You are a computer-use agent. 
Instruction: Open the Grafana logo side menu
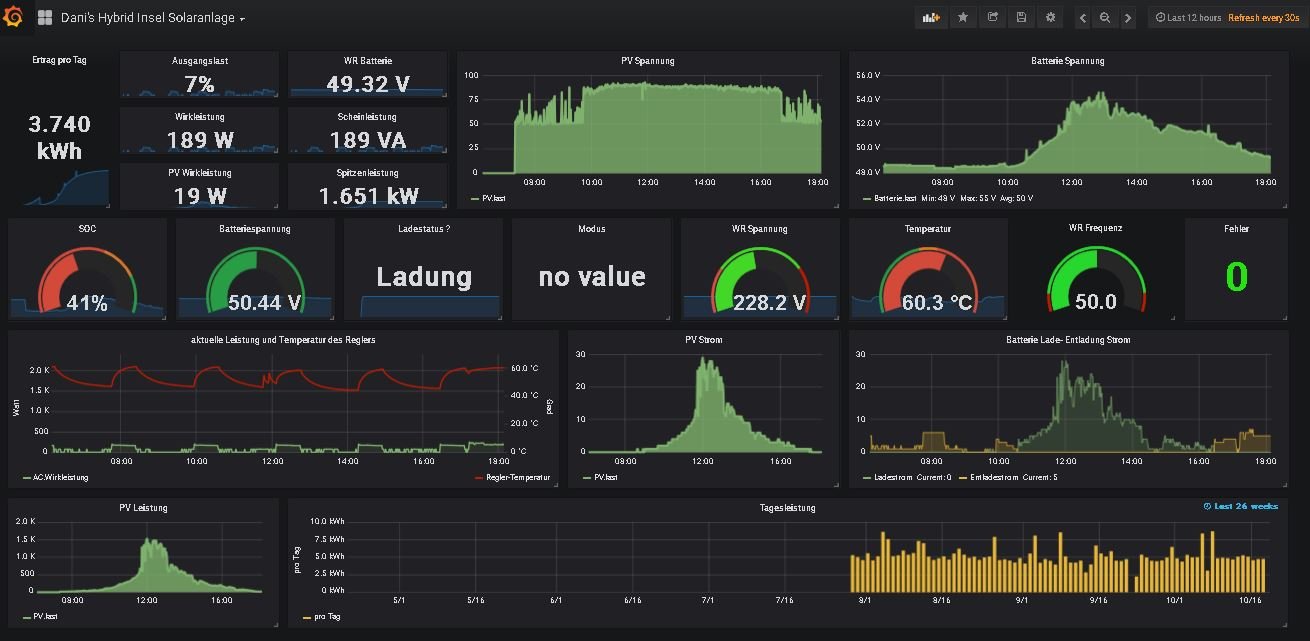[14, 17]
